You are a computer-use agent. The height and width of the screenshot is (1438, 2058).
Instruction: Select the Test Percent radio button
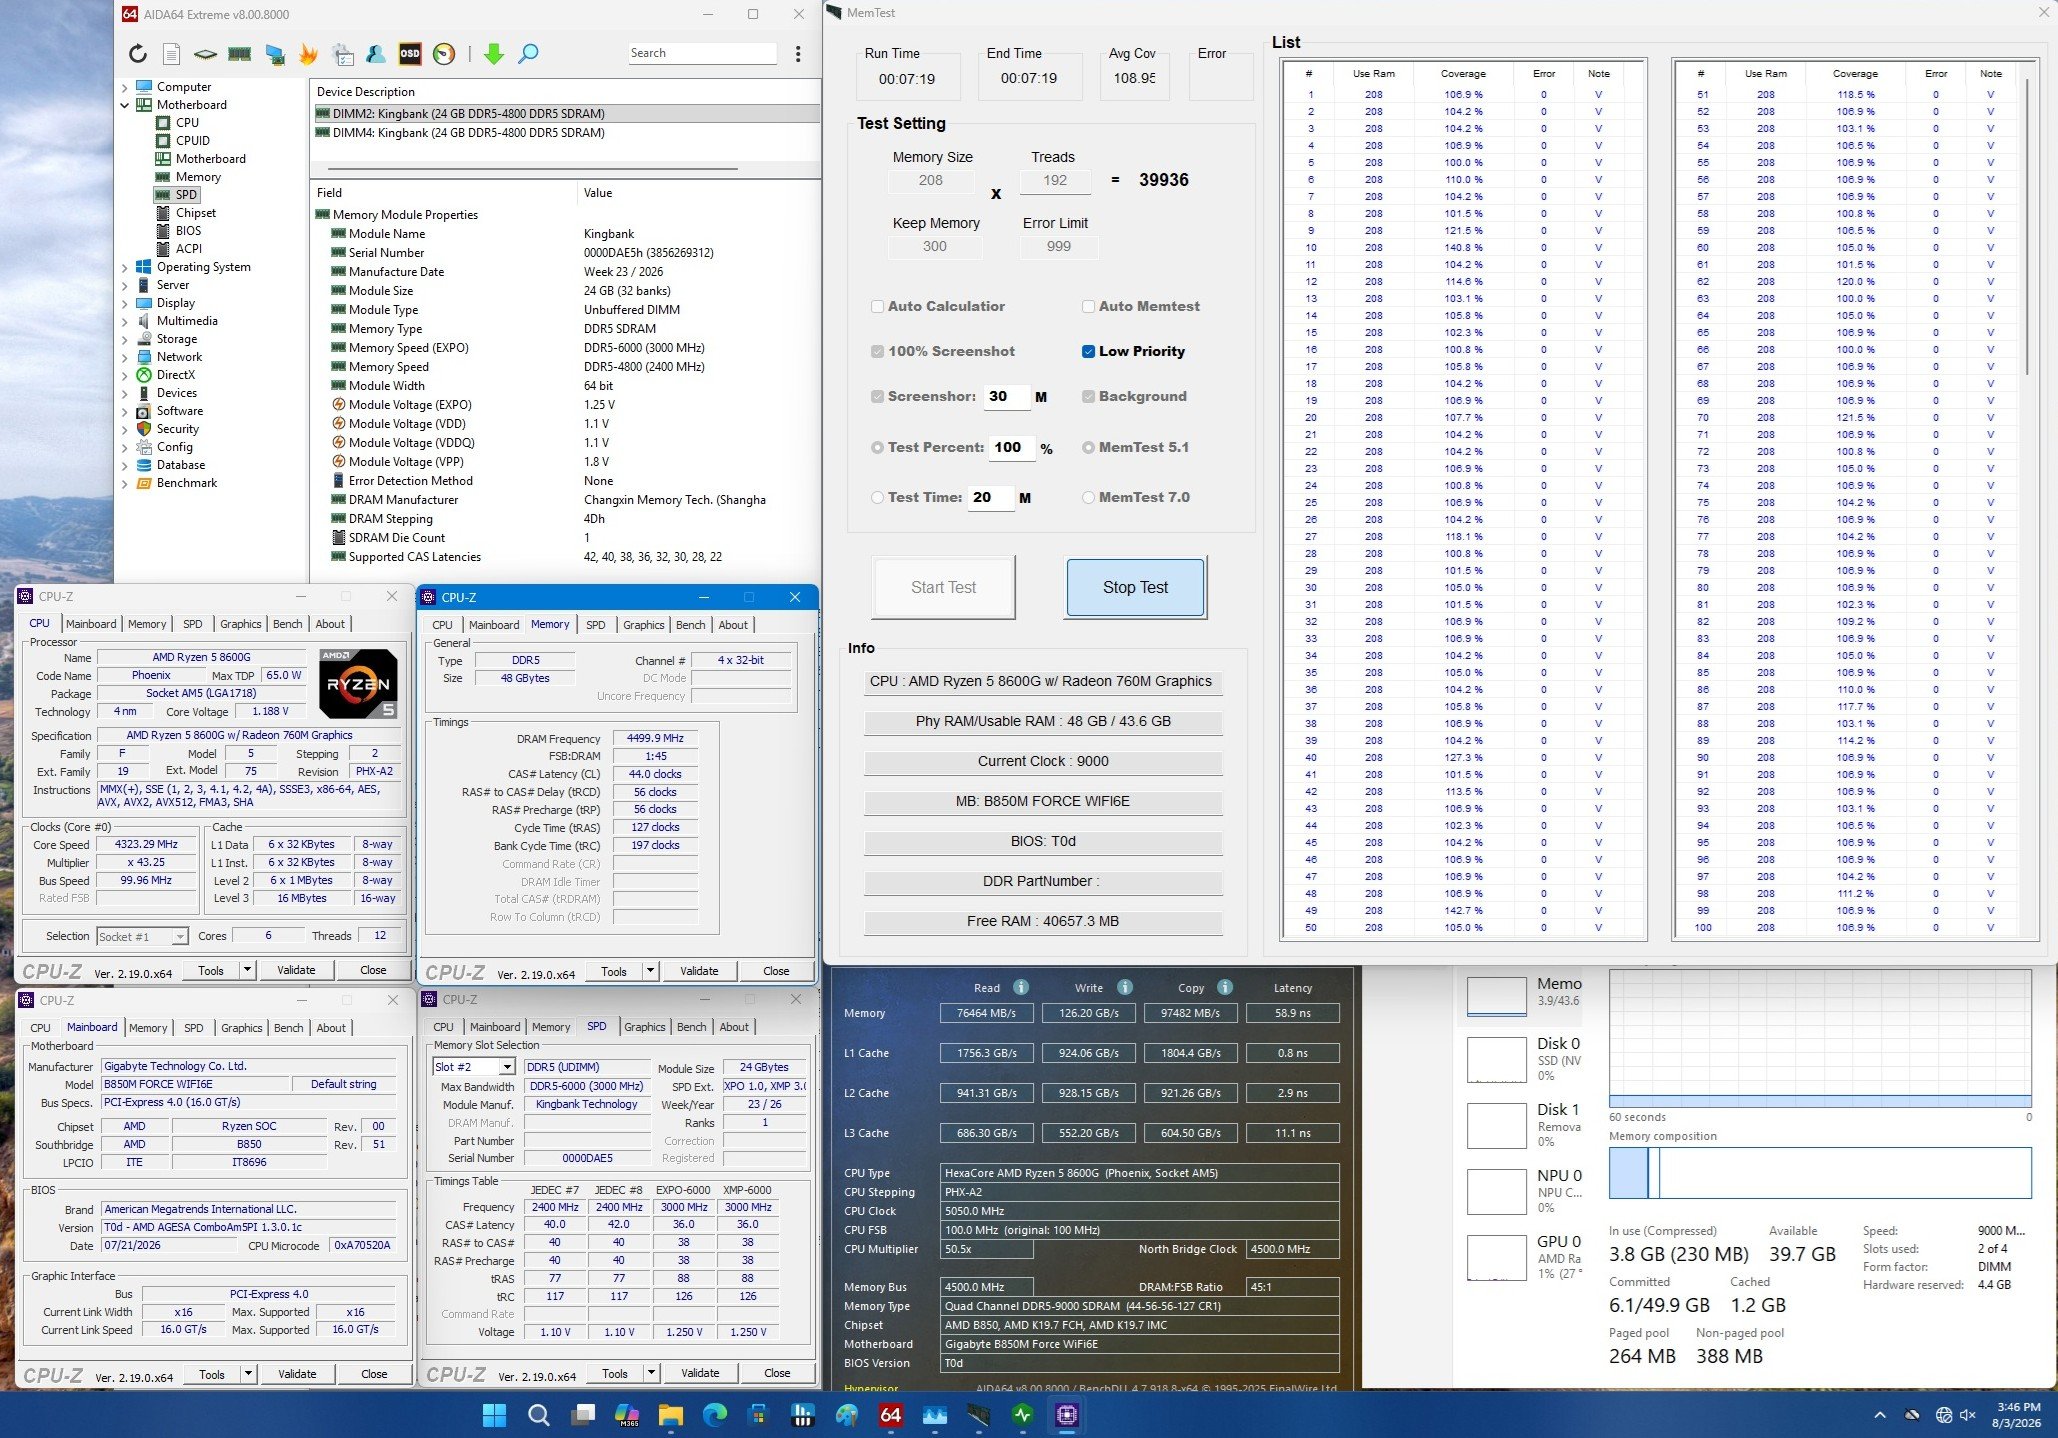coord(877,448)
